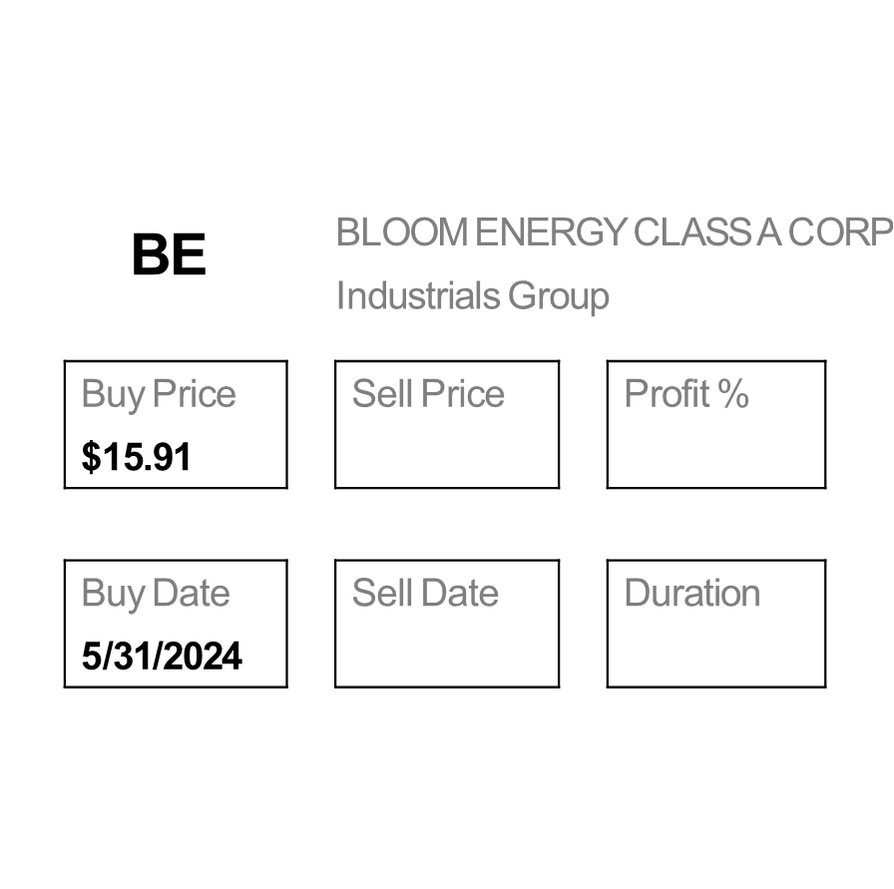
Task: Click the Sell Price label
Action: point(428,394)
